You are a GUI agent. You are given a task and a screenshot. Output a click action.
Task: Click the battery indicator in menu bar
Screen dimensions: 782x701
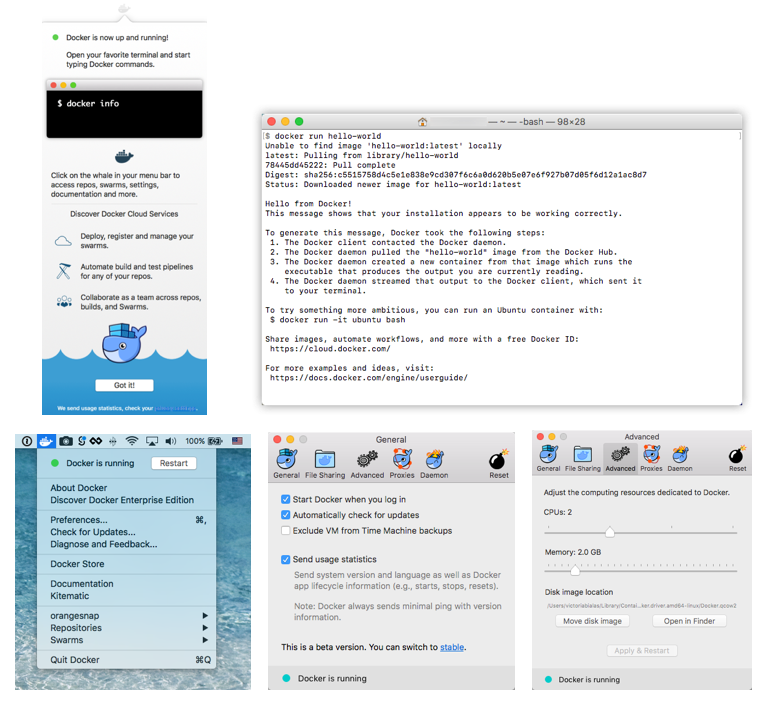tap(215, 441)
